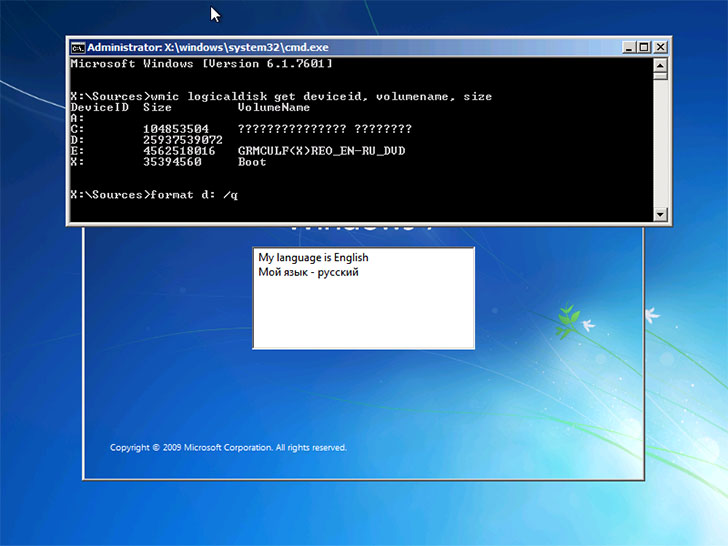Screen dimensions: 728x546
Task: Click the DeviceID column header text
Action: [100, 106]
